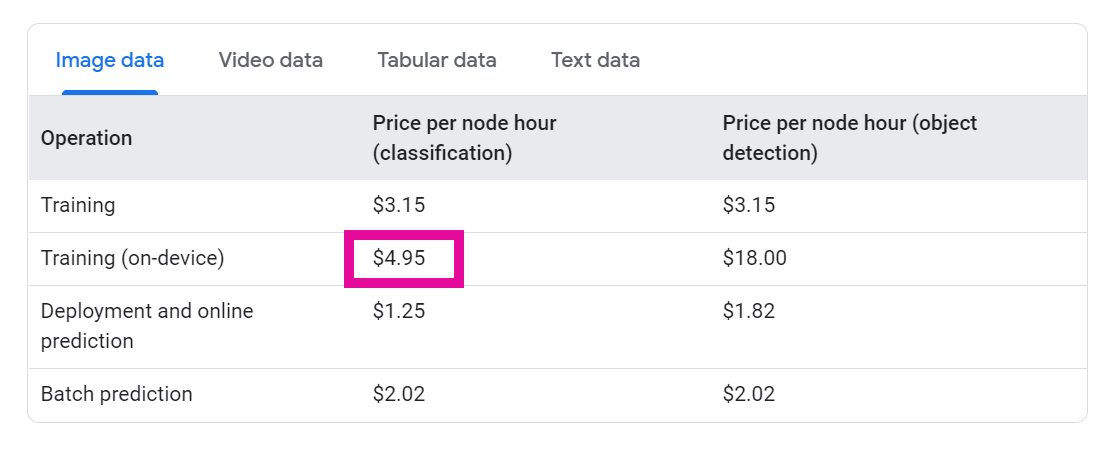Image resolution: width=1119 pixels, height=452 pixels.
Task: Select the Training row label
Action: click(78, 205)
